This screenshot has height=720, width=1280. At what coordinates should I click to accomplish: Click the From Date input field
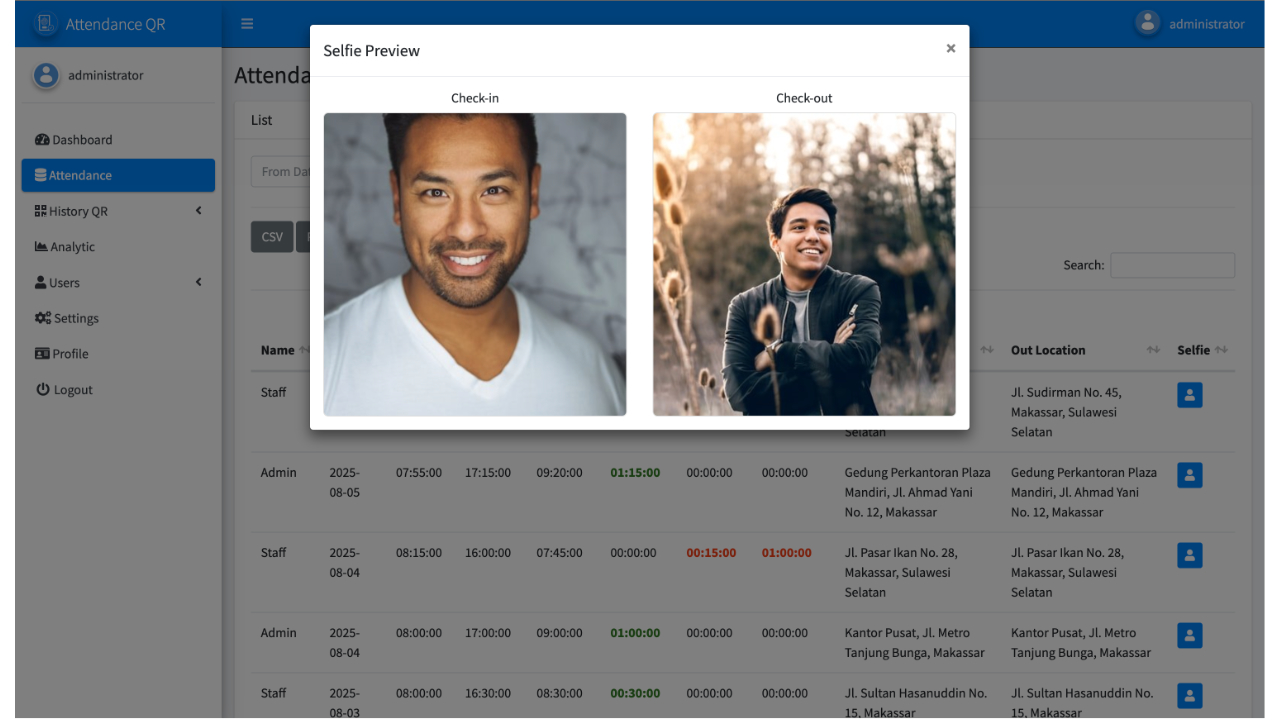(280, 172)
